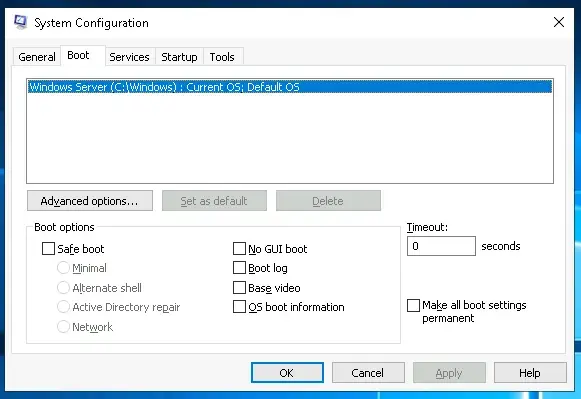Viewport: 581px width, 399px height.
Task: Tick the No GUI boot checkbox
Action: [x=239, y=249]
